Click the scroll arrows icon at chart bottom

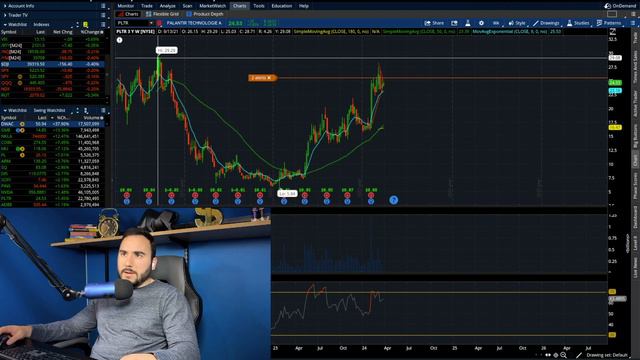pyautogui.click(x=548, y=356)
